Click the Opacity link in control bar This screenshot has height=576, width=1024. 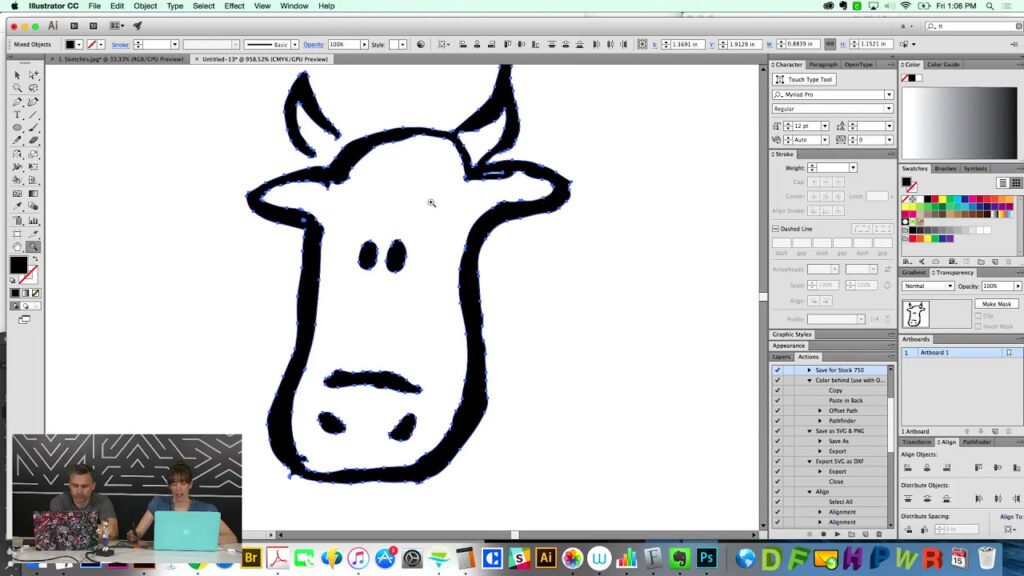(x=313, y=44)
